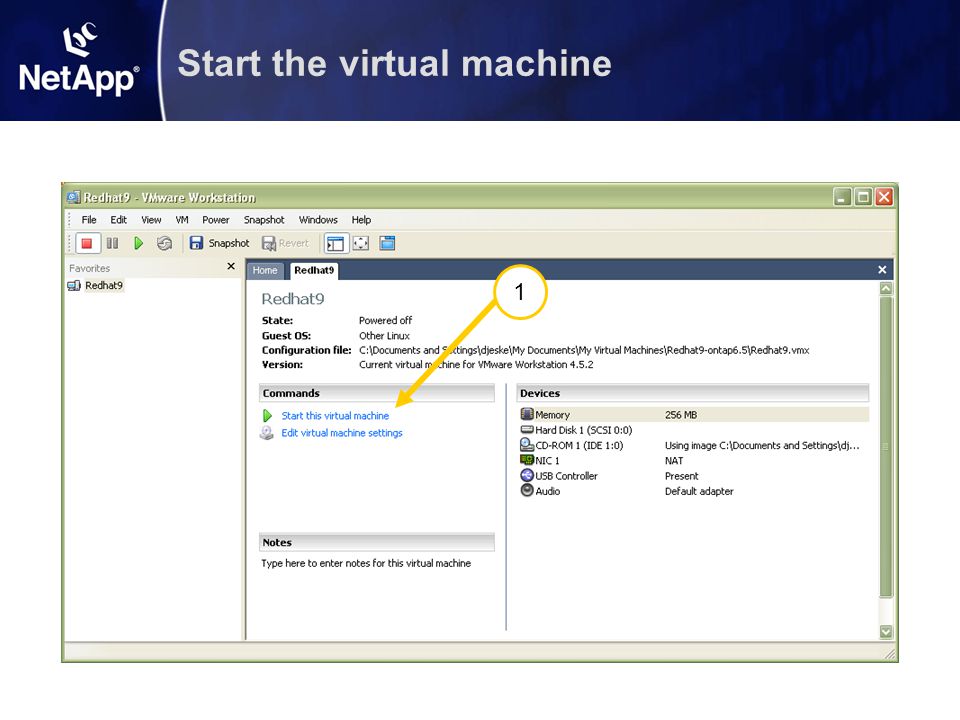
Task: Click the vertical scrollbar thumb
Action: [x=886, y=446]
